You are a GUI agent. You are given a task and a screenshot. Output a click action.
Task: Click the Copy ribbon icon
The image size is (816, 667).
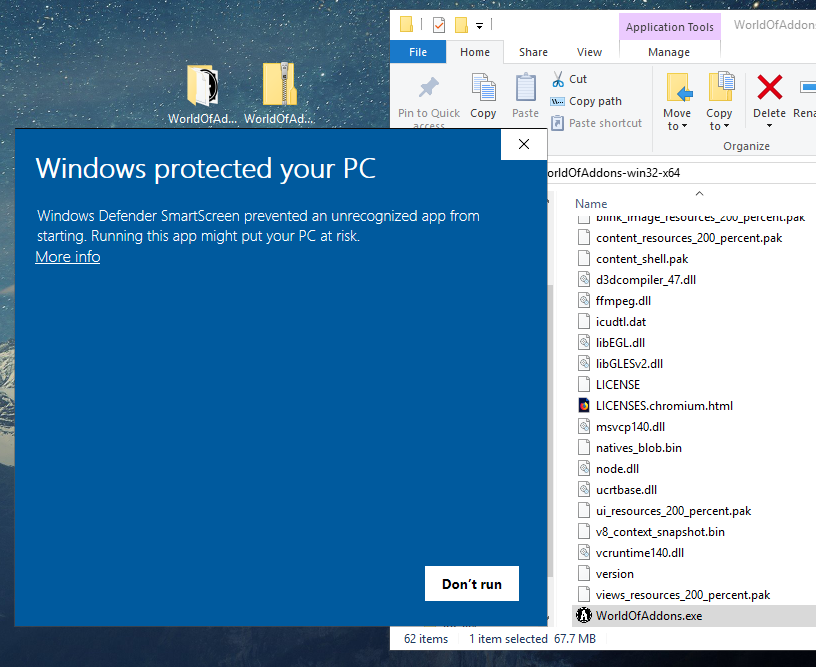483,87
